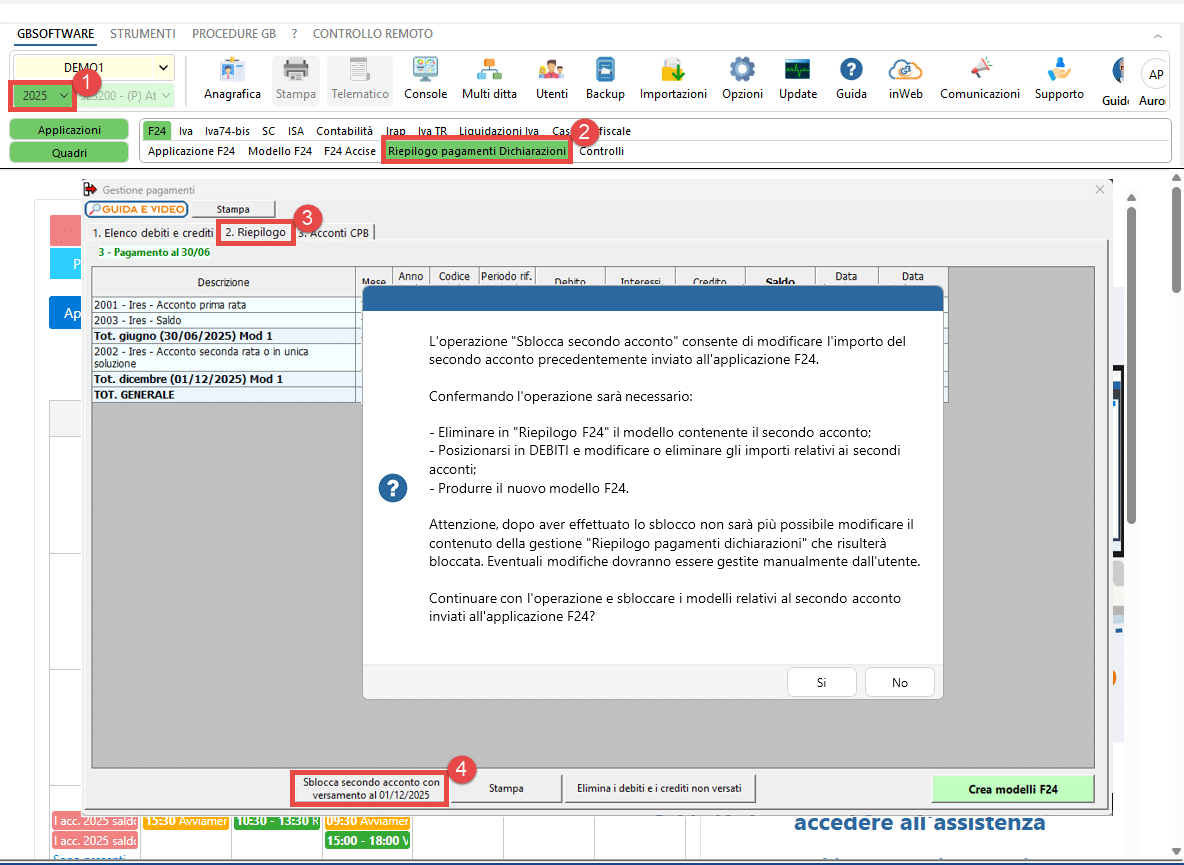Open the Opzioni gear icon
Viewport: 1184px width, 865px height.
(742, 79)
